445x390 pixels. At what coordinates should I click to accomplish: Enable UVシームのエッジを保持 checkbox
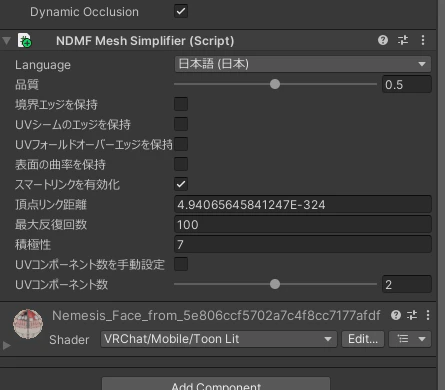[181, 124]
